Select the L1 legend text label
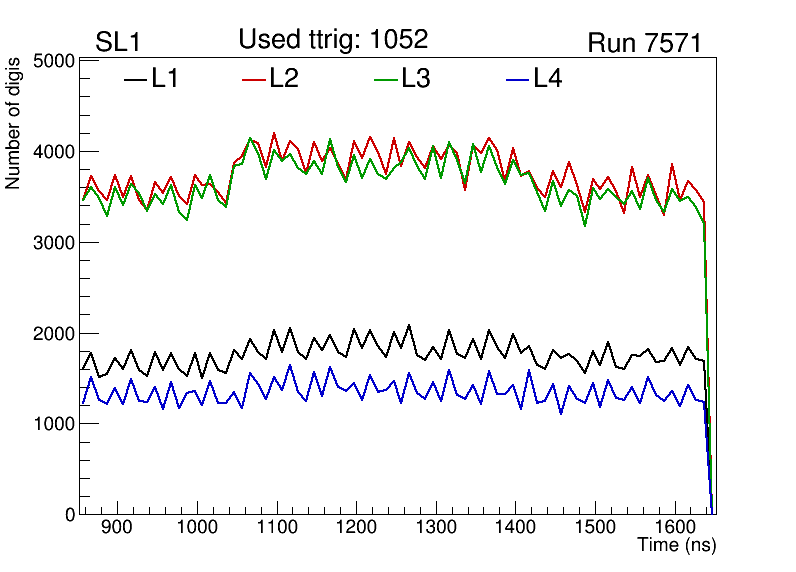 pos(165,79)
